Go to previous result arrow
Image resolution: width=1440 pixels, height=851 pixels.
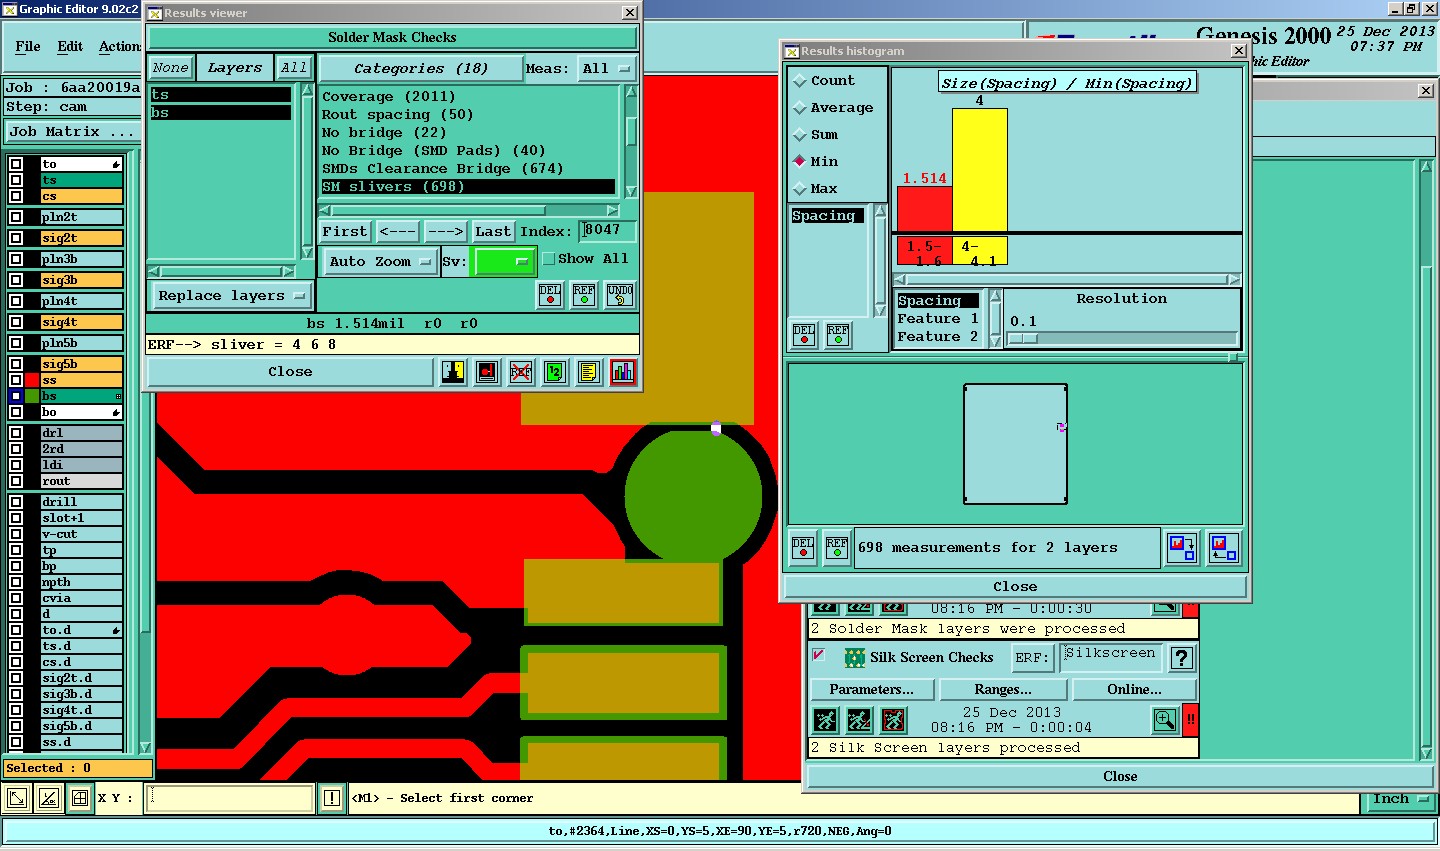click(x=397, y=232)
